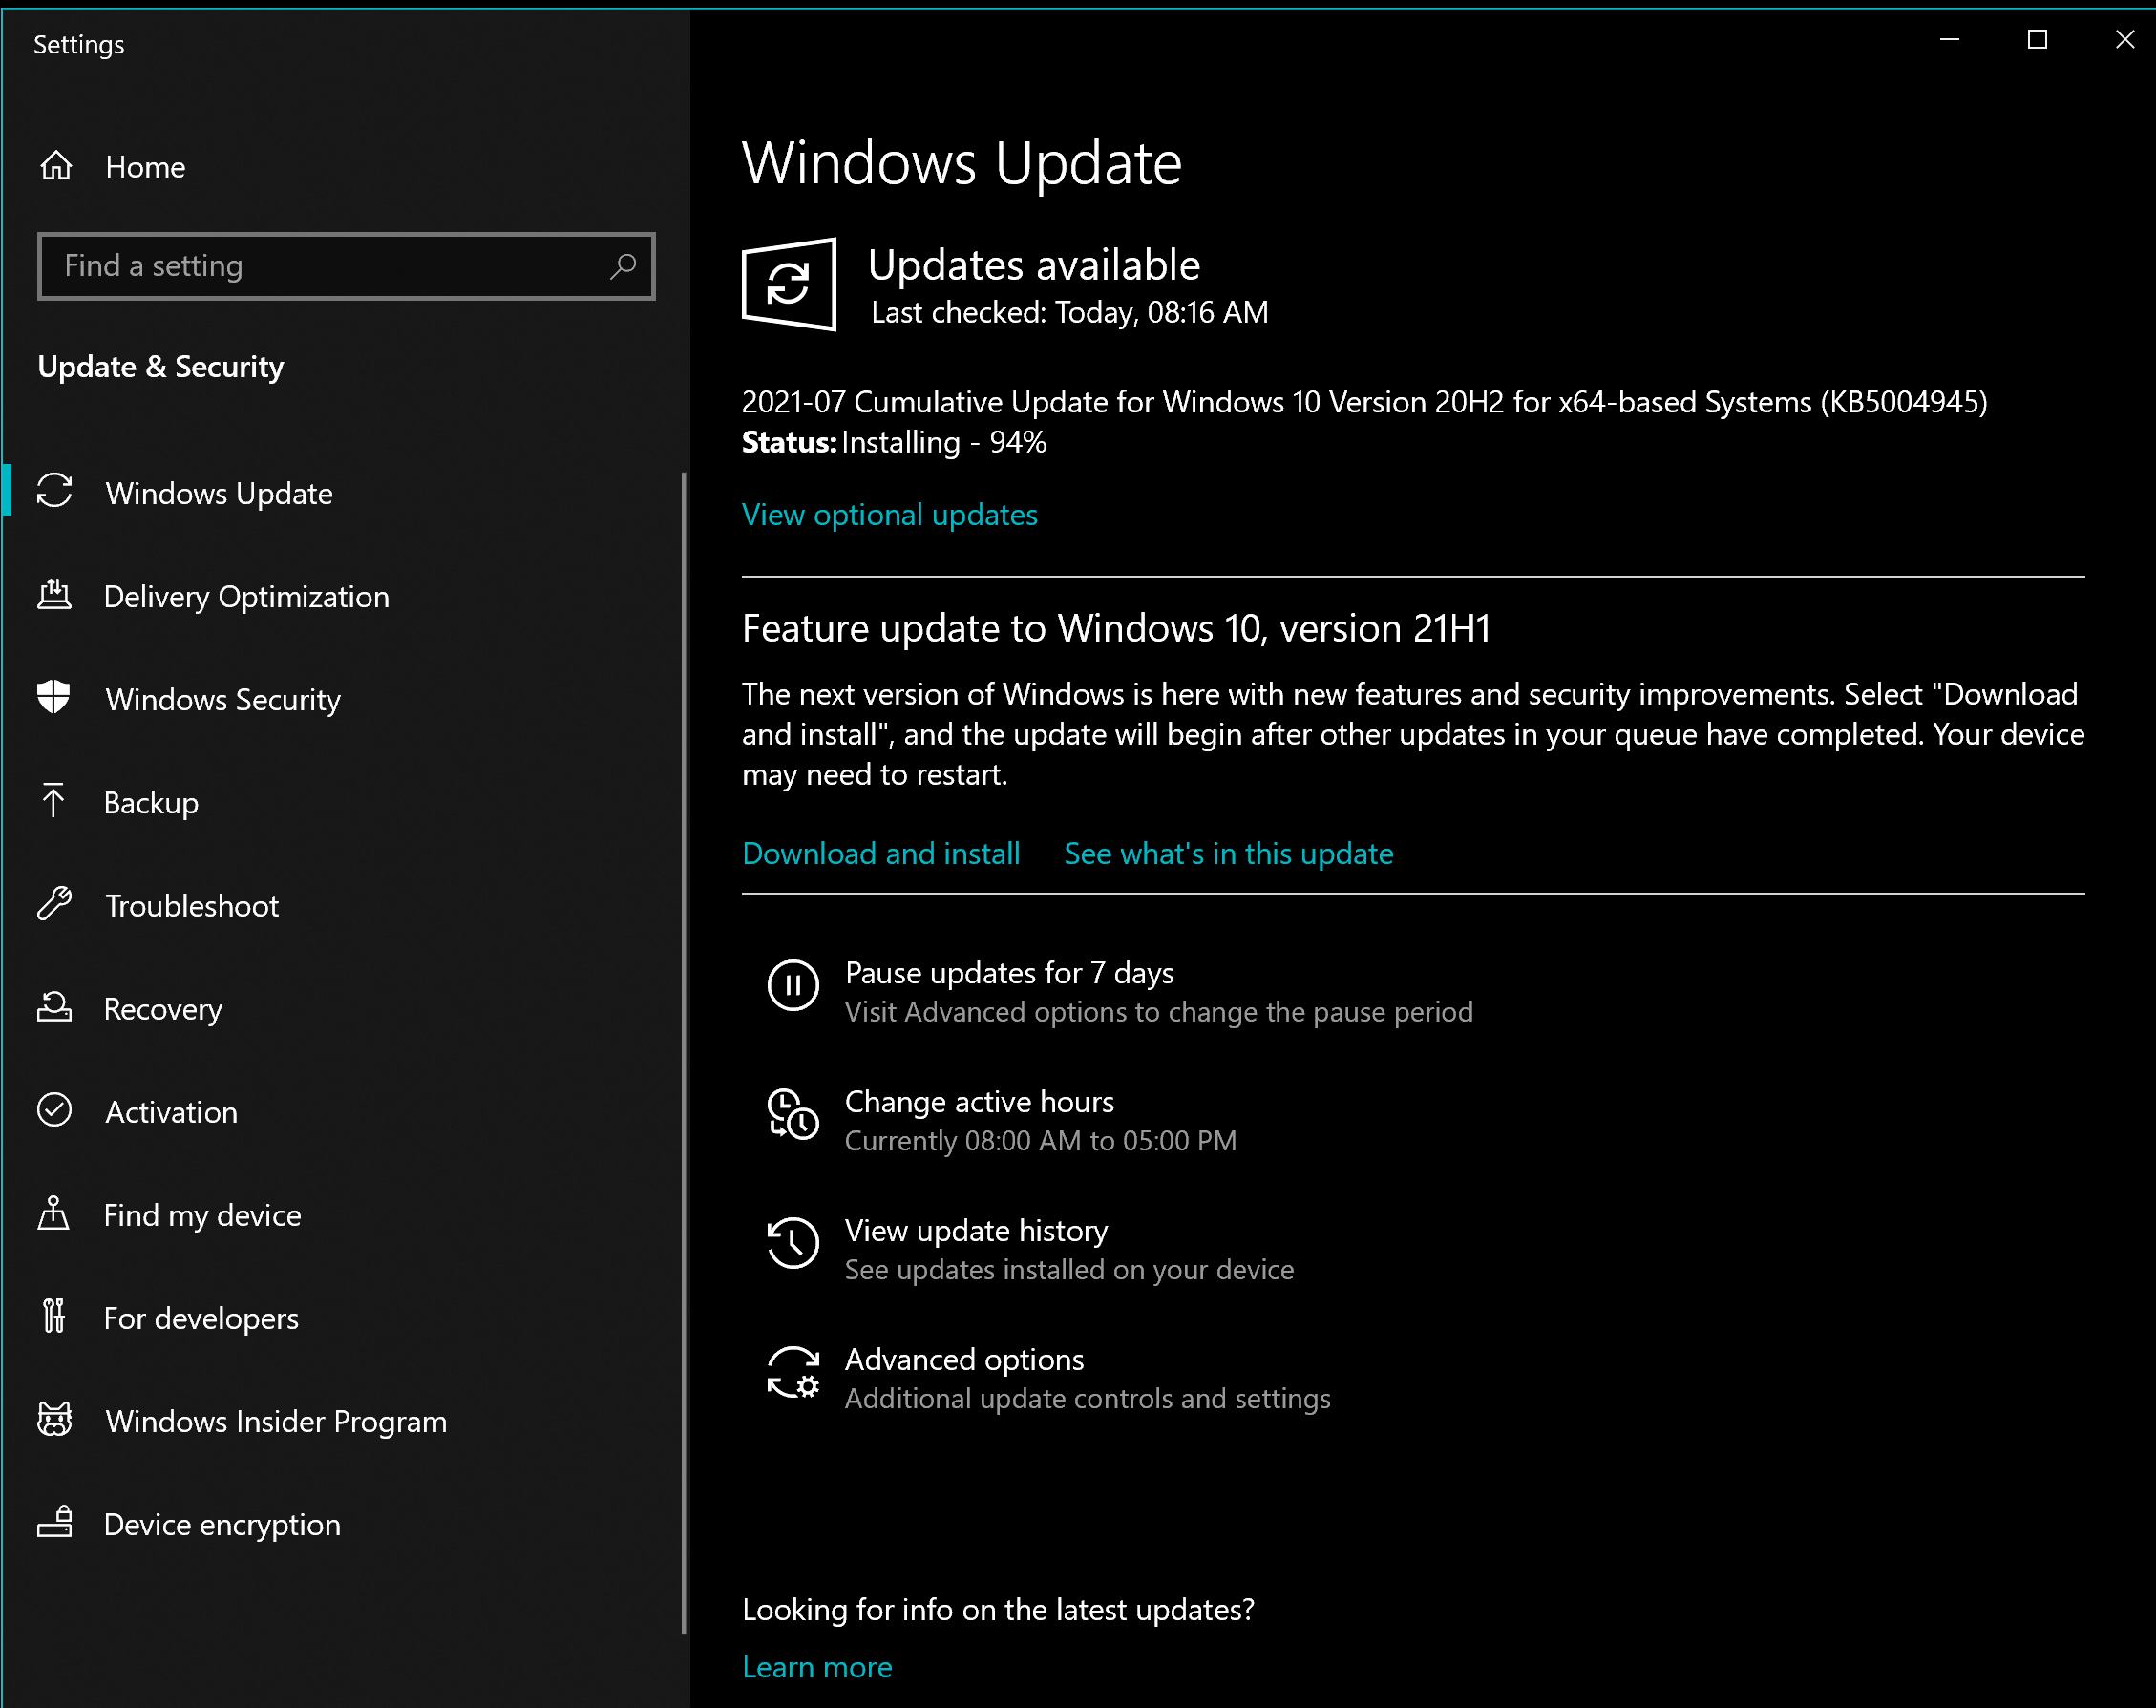Go to the Recovery section
Screen dimensions: 2156x1708
point(163,1008)
